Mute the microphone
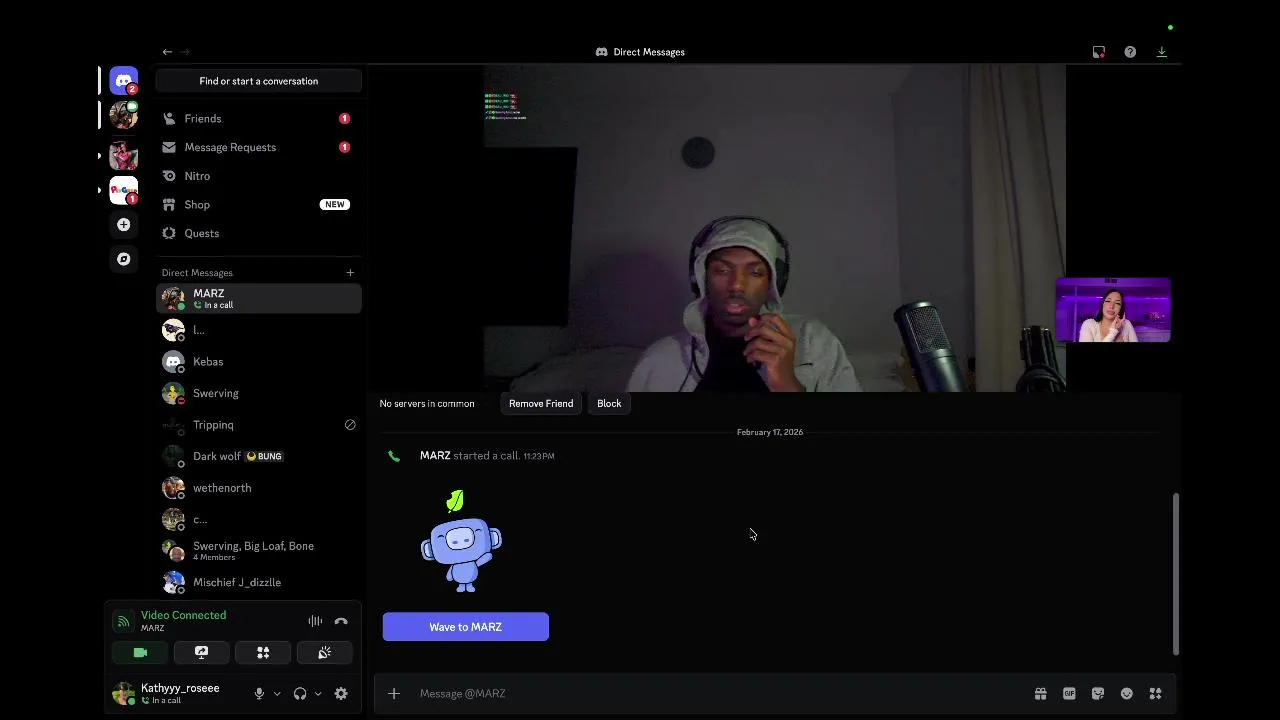This screenshot has height=720, width=1280. tap(259, 693)
